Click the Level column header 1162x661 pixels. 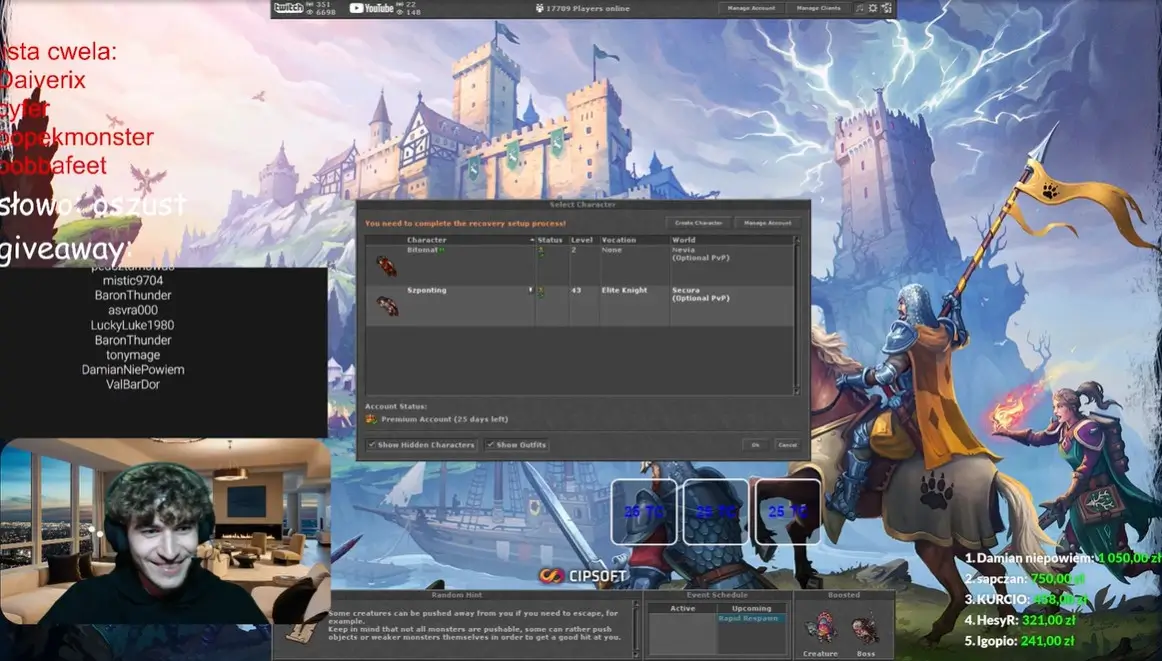582,240
